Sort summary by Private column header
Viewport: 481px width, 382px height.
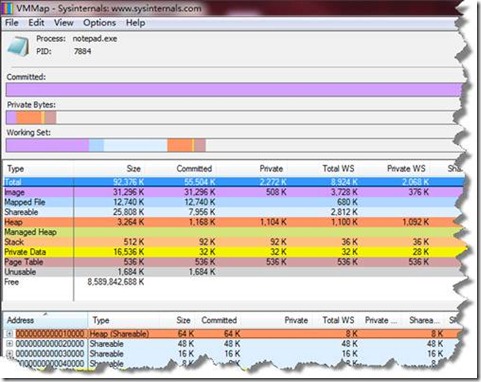252,169
